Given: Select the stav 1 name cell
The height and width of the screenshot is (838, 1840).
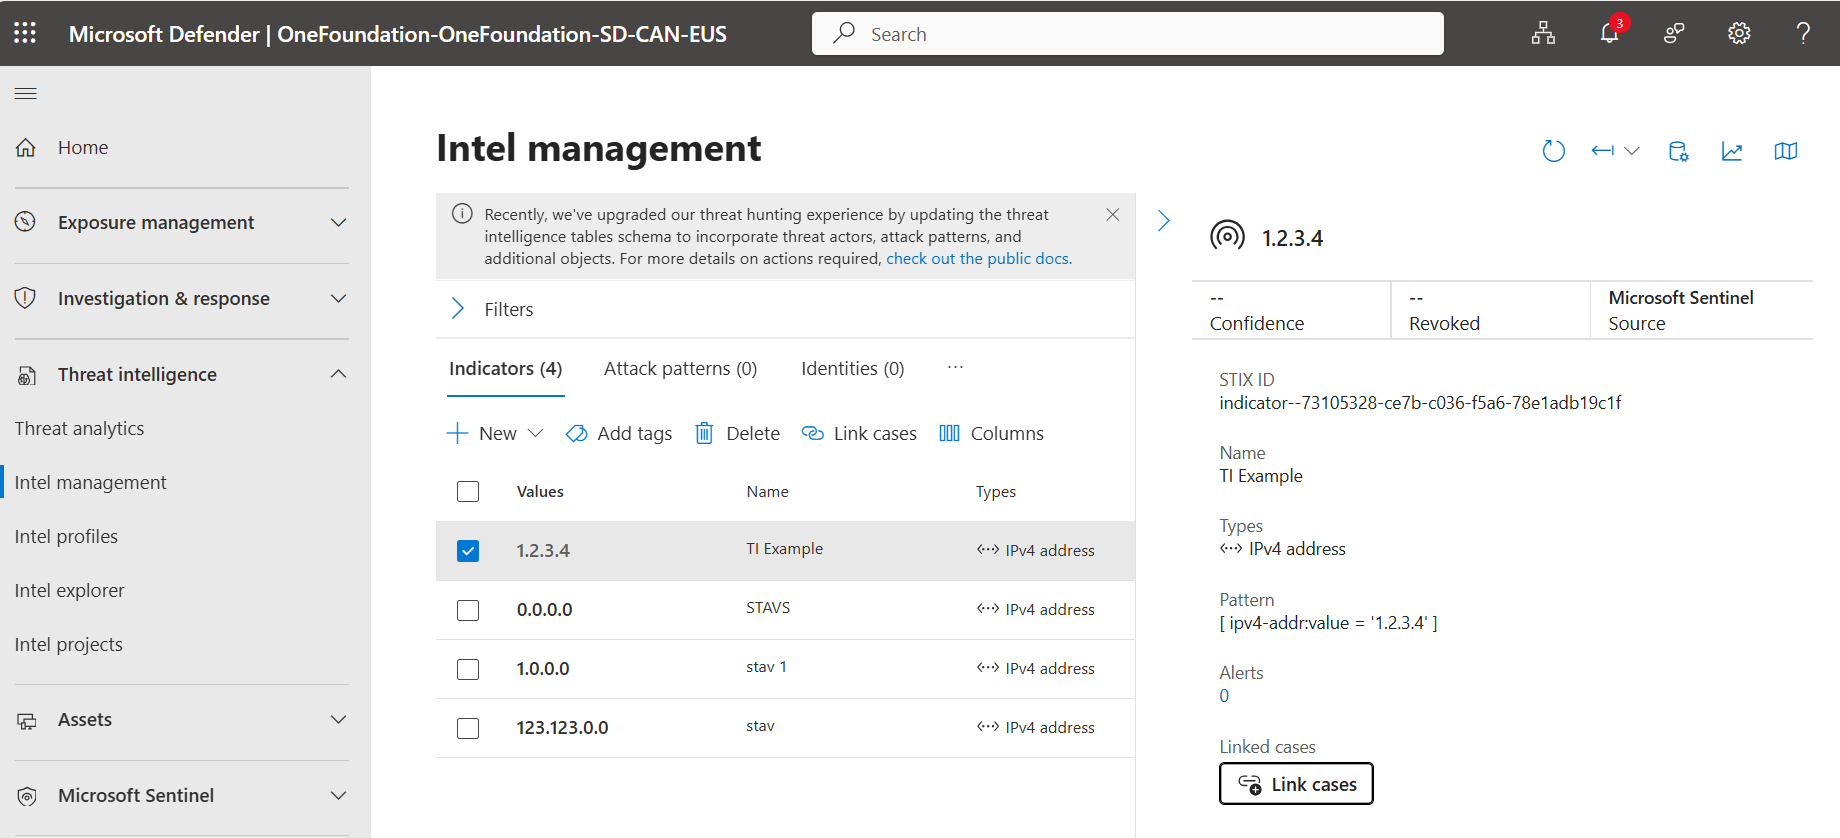Looking at the screenshot, I should coord(766,666).
